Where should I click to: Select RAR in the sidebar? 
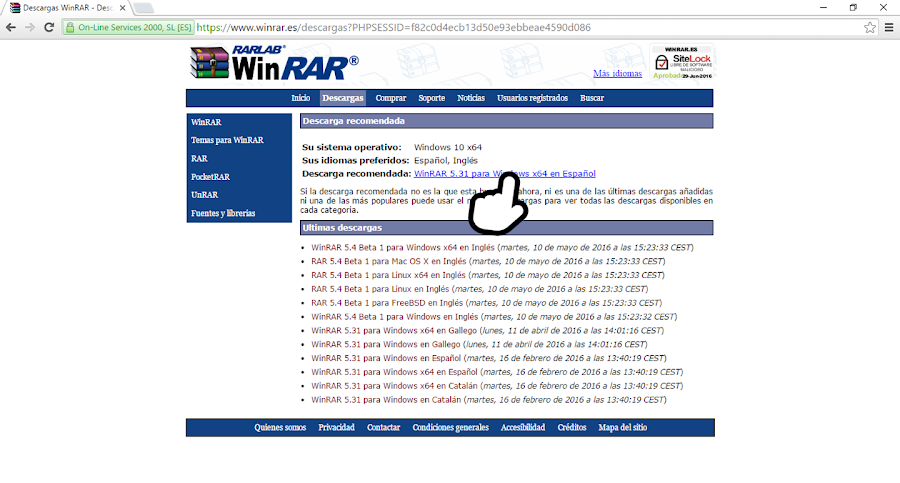199,159
